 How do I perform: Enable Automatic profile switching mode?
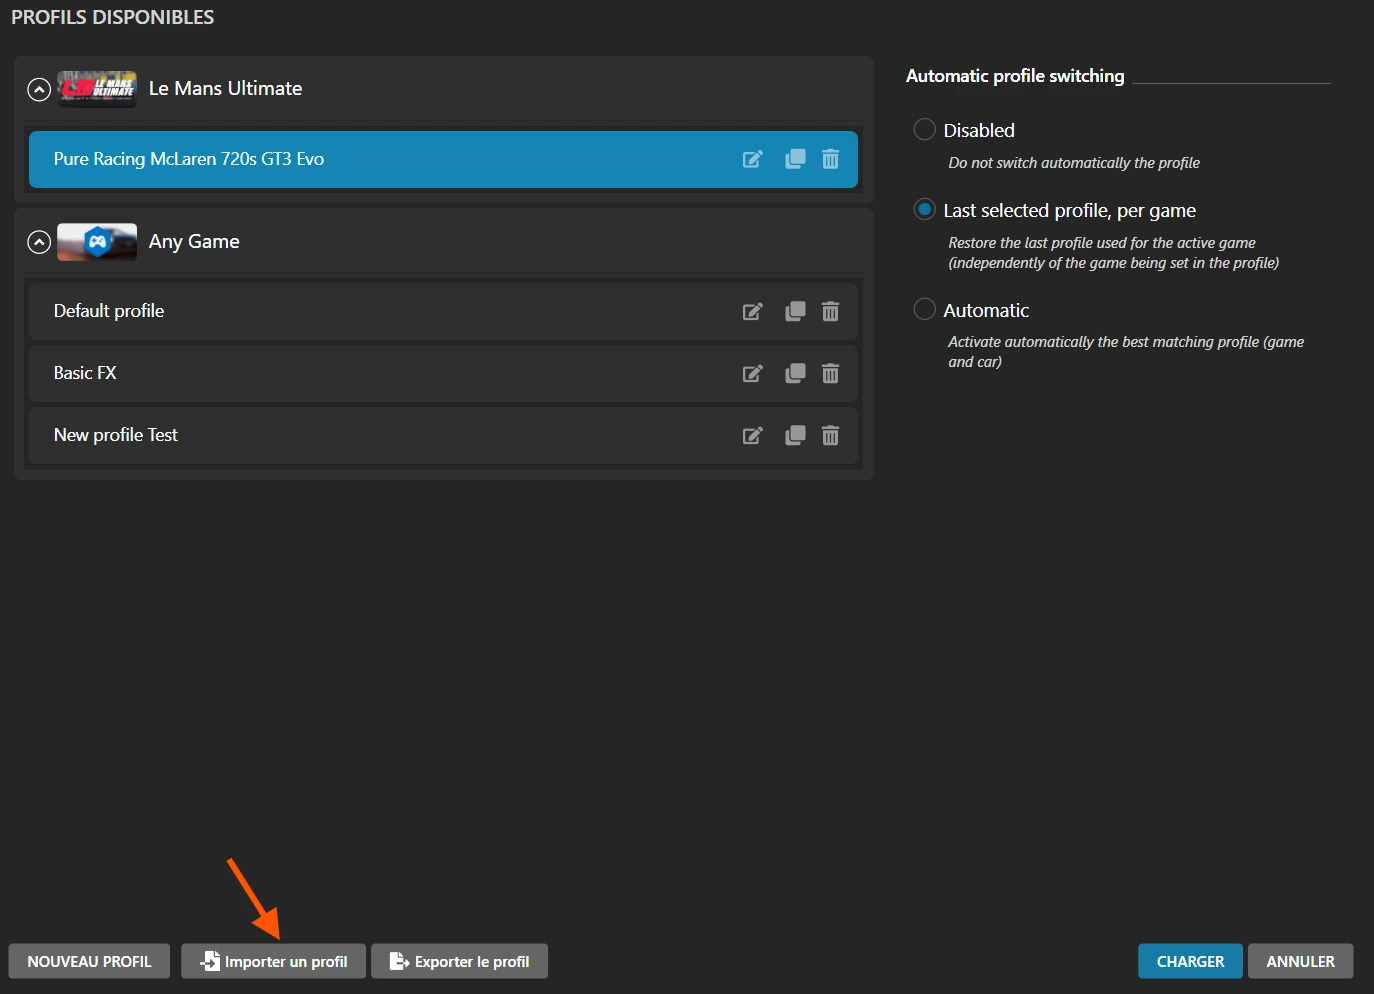coord(925,310)
